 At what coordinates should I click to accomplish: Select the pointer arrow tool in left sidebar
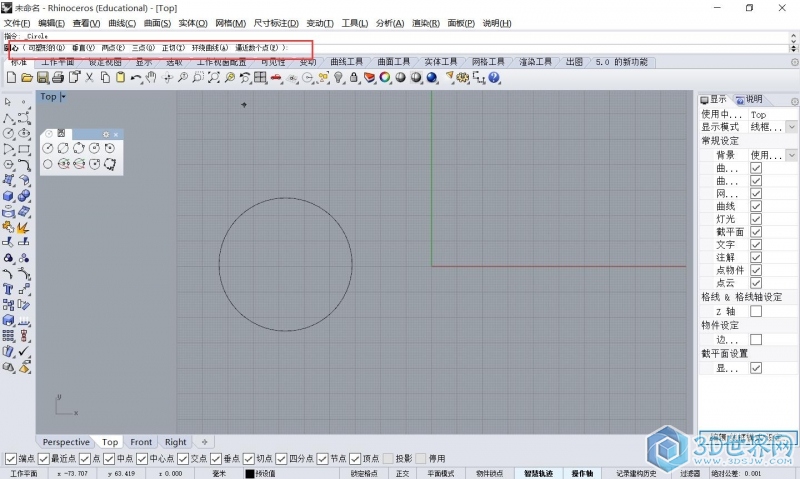click(8, 102)
